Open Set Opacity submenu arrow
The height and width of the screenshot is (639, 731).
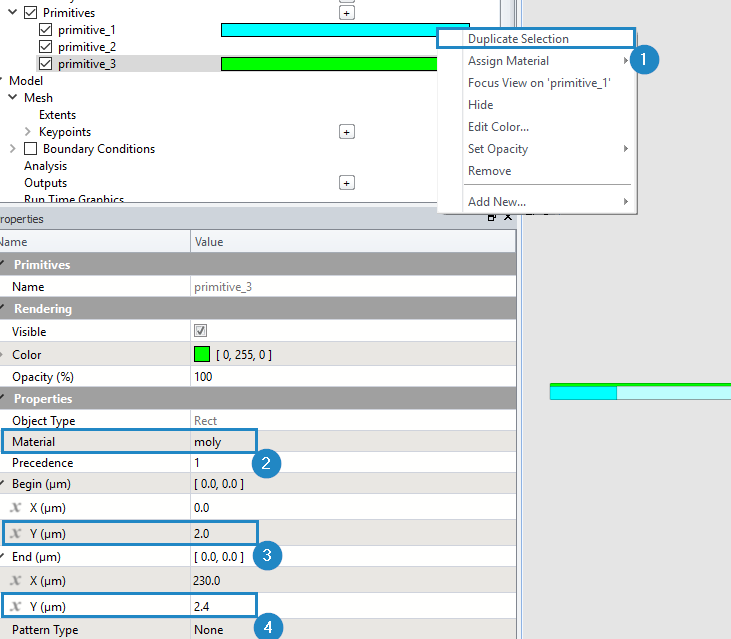[626, 149]
